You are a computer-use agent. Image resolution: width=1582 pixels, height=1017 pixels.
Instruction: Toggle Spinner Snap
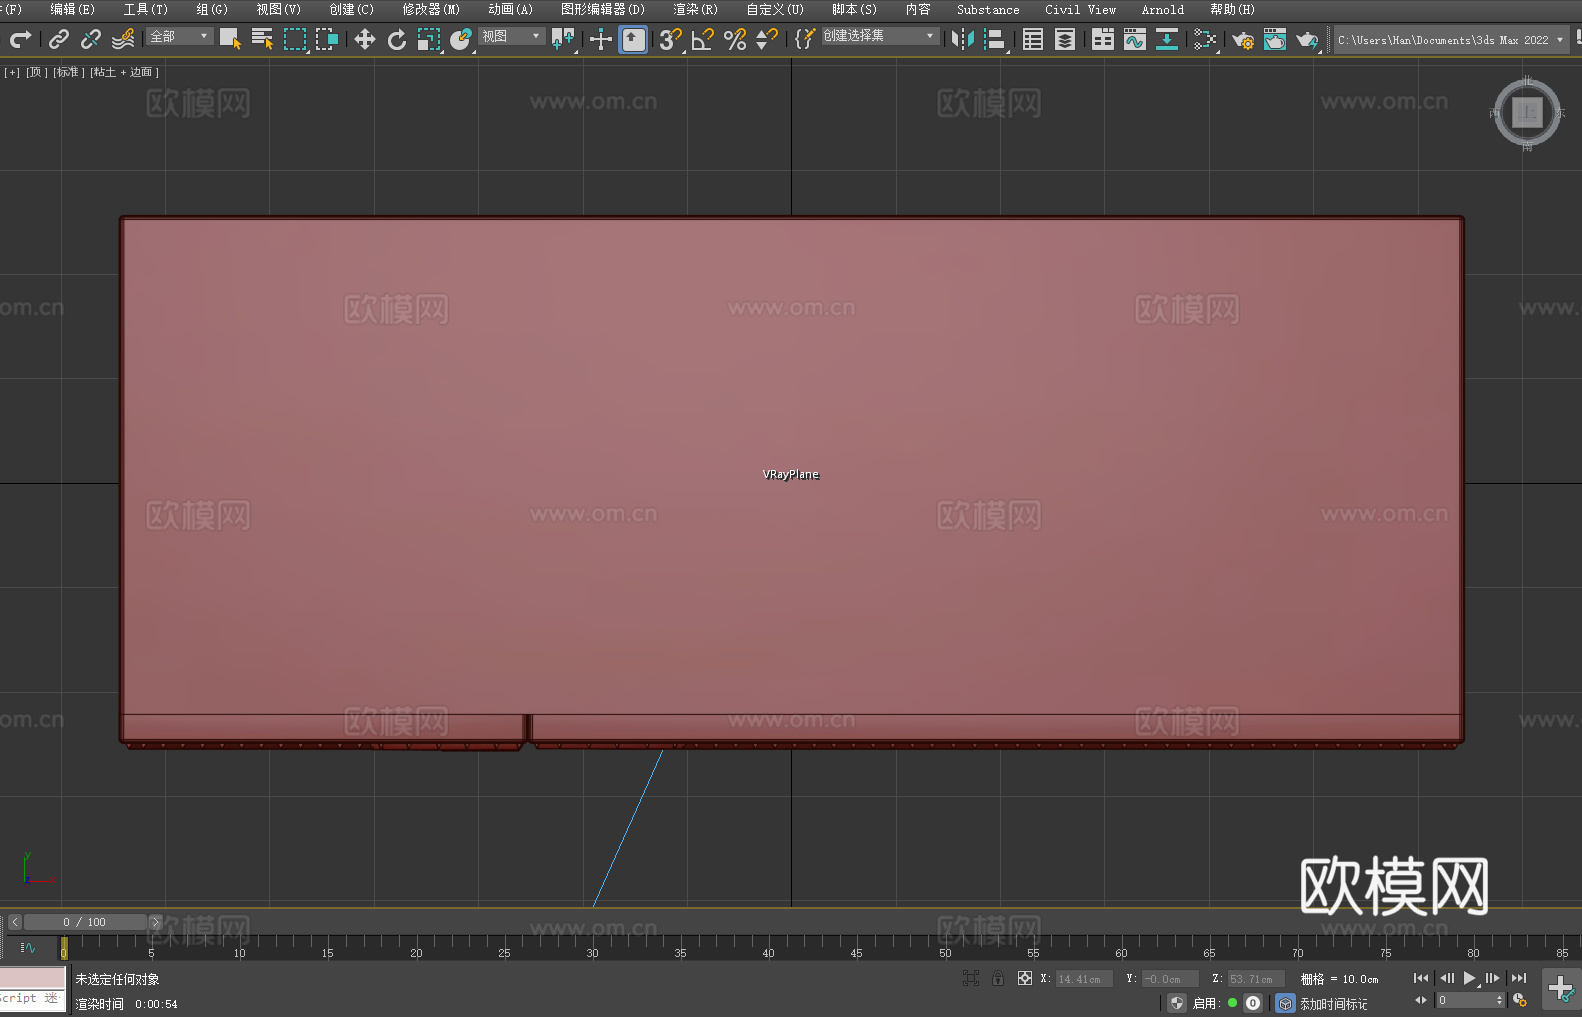point(767,39)
